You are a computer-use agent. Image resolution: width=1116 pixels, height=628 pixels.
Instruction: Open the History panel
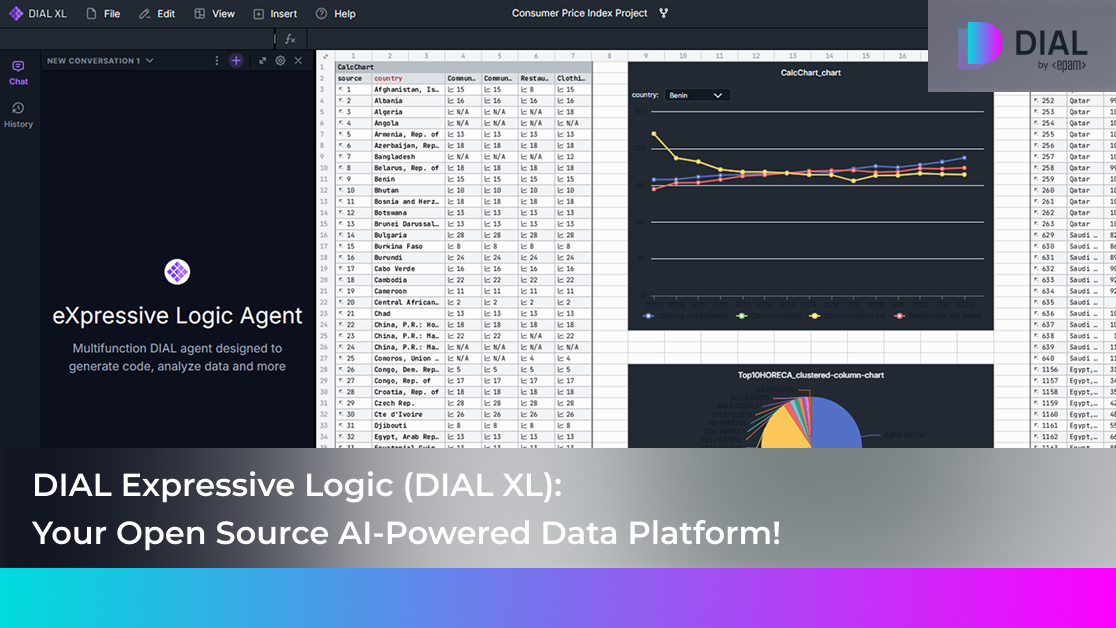click(x=19, y=115)
